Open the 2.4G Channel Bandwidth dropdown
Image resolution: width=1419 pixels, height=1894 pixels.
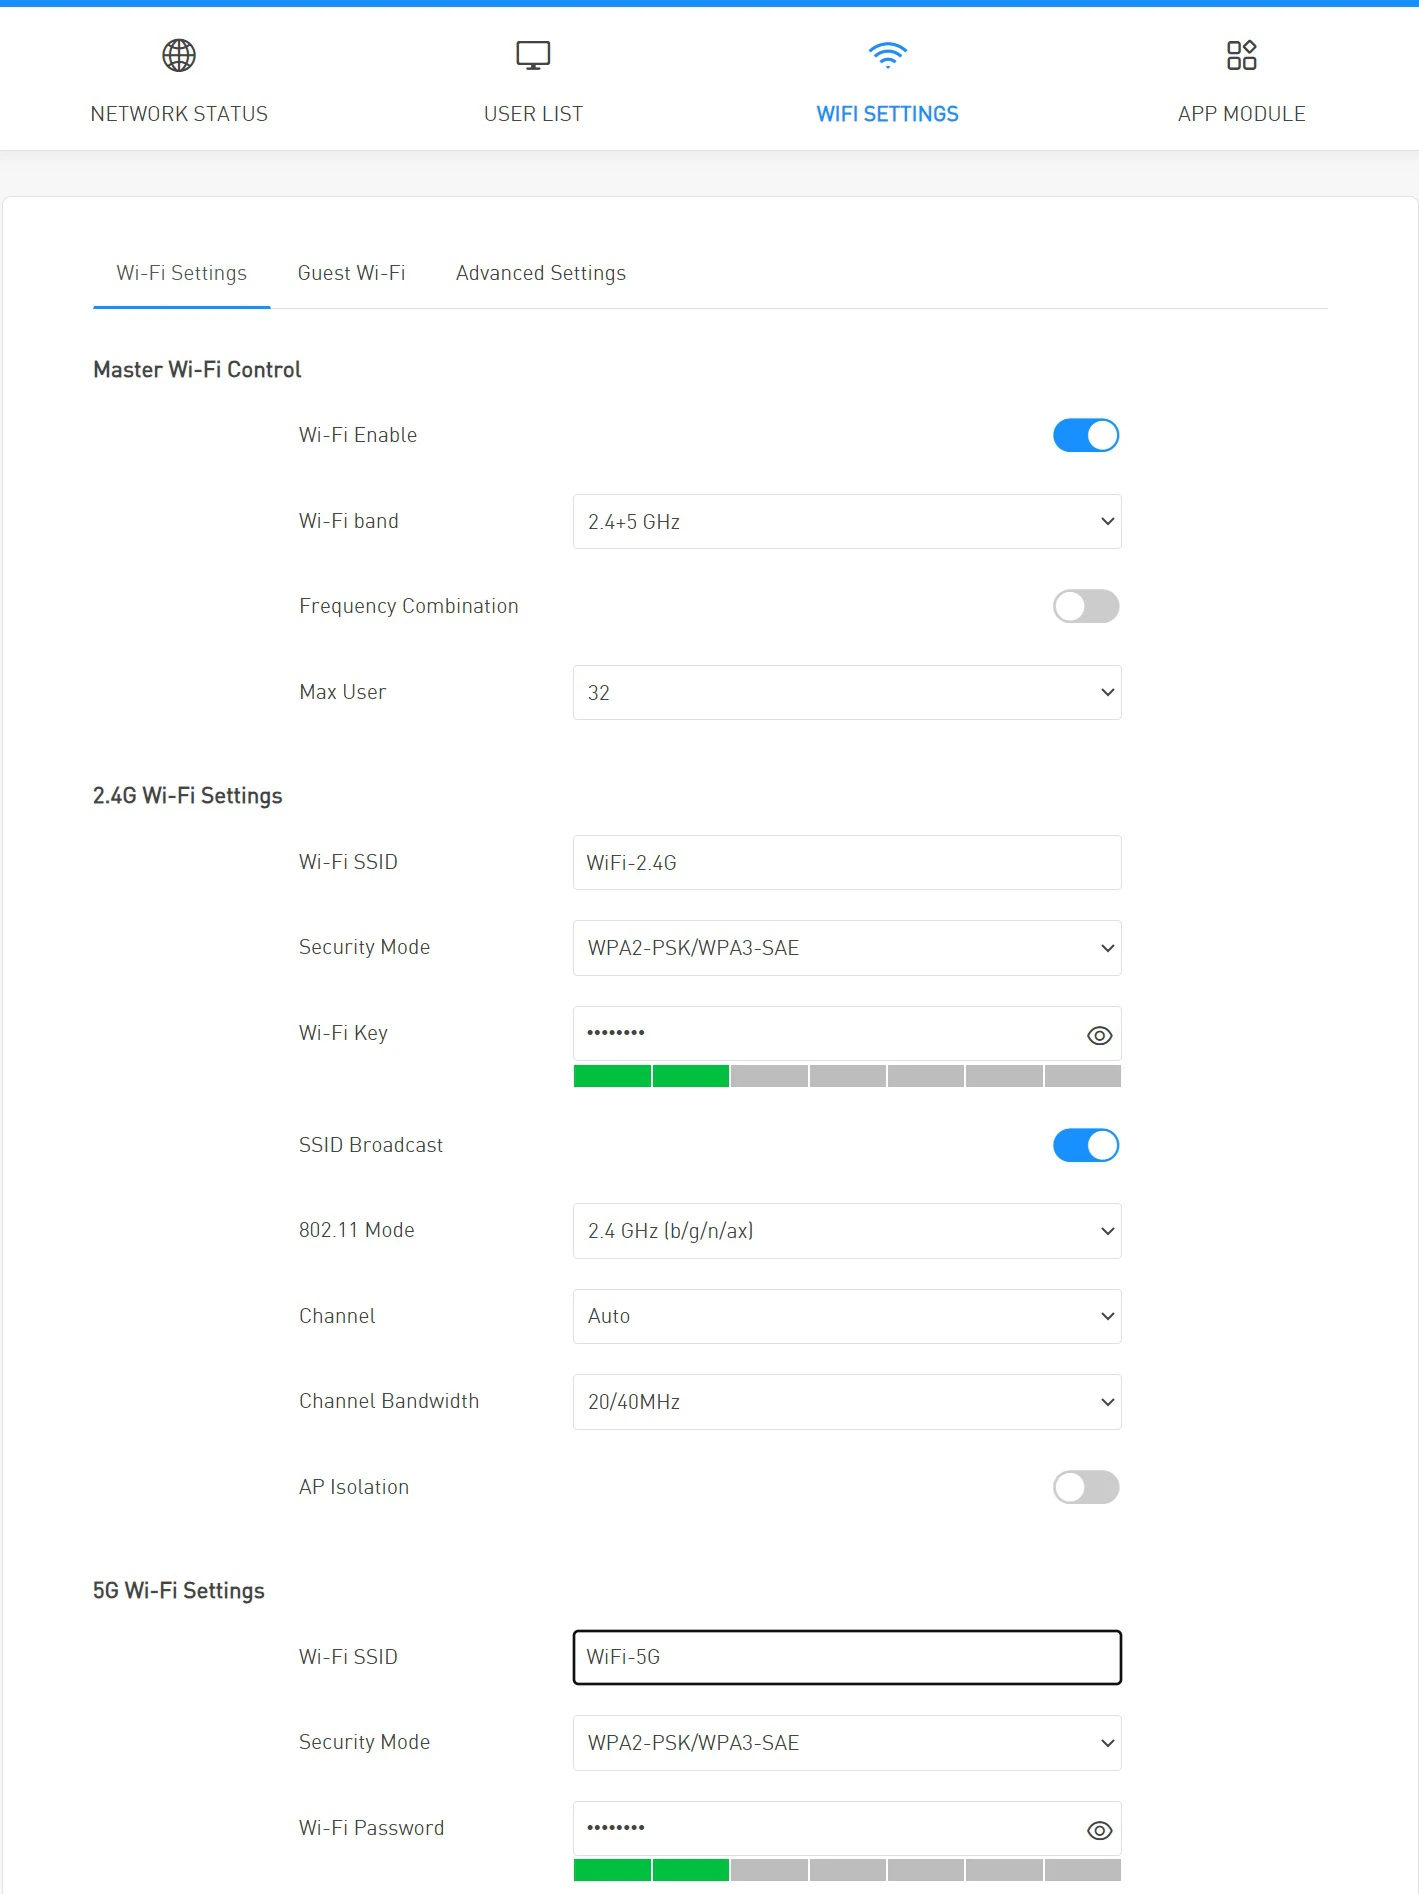(847, 1402)
